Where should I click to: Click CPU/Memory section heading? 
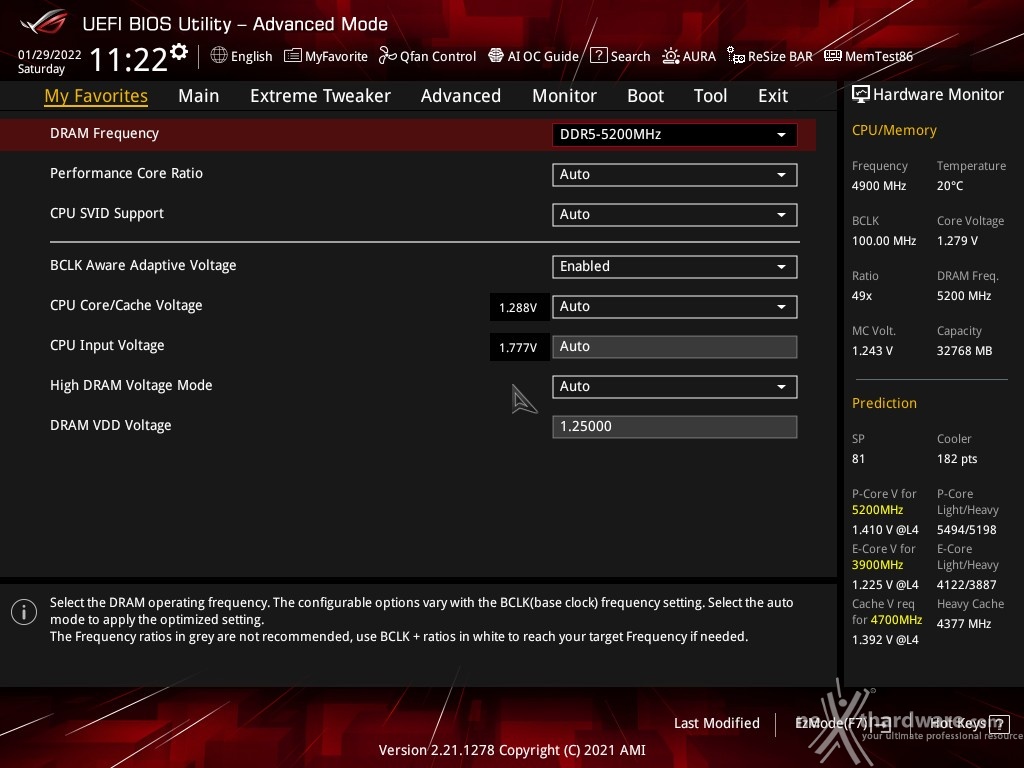pyautogui.click(x=894, y=131)
